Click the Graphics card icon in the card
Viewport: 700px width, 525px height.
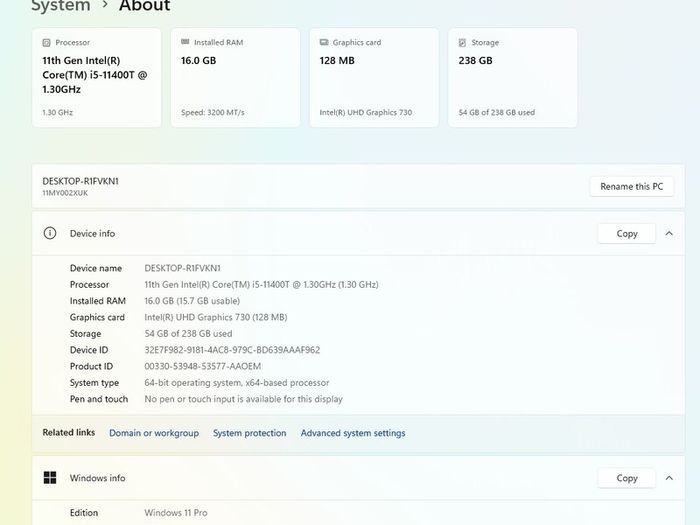pyautogui.click(x=324, y=42)
